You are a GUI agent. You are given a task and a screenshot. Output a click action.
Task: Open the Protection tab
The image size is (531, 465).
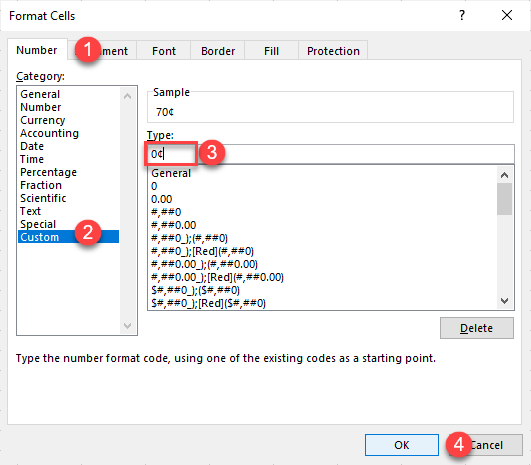point(333,51)
